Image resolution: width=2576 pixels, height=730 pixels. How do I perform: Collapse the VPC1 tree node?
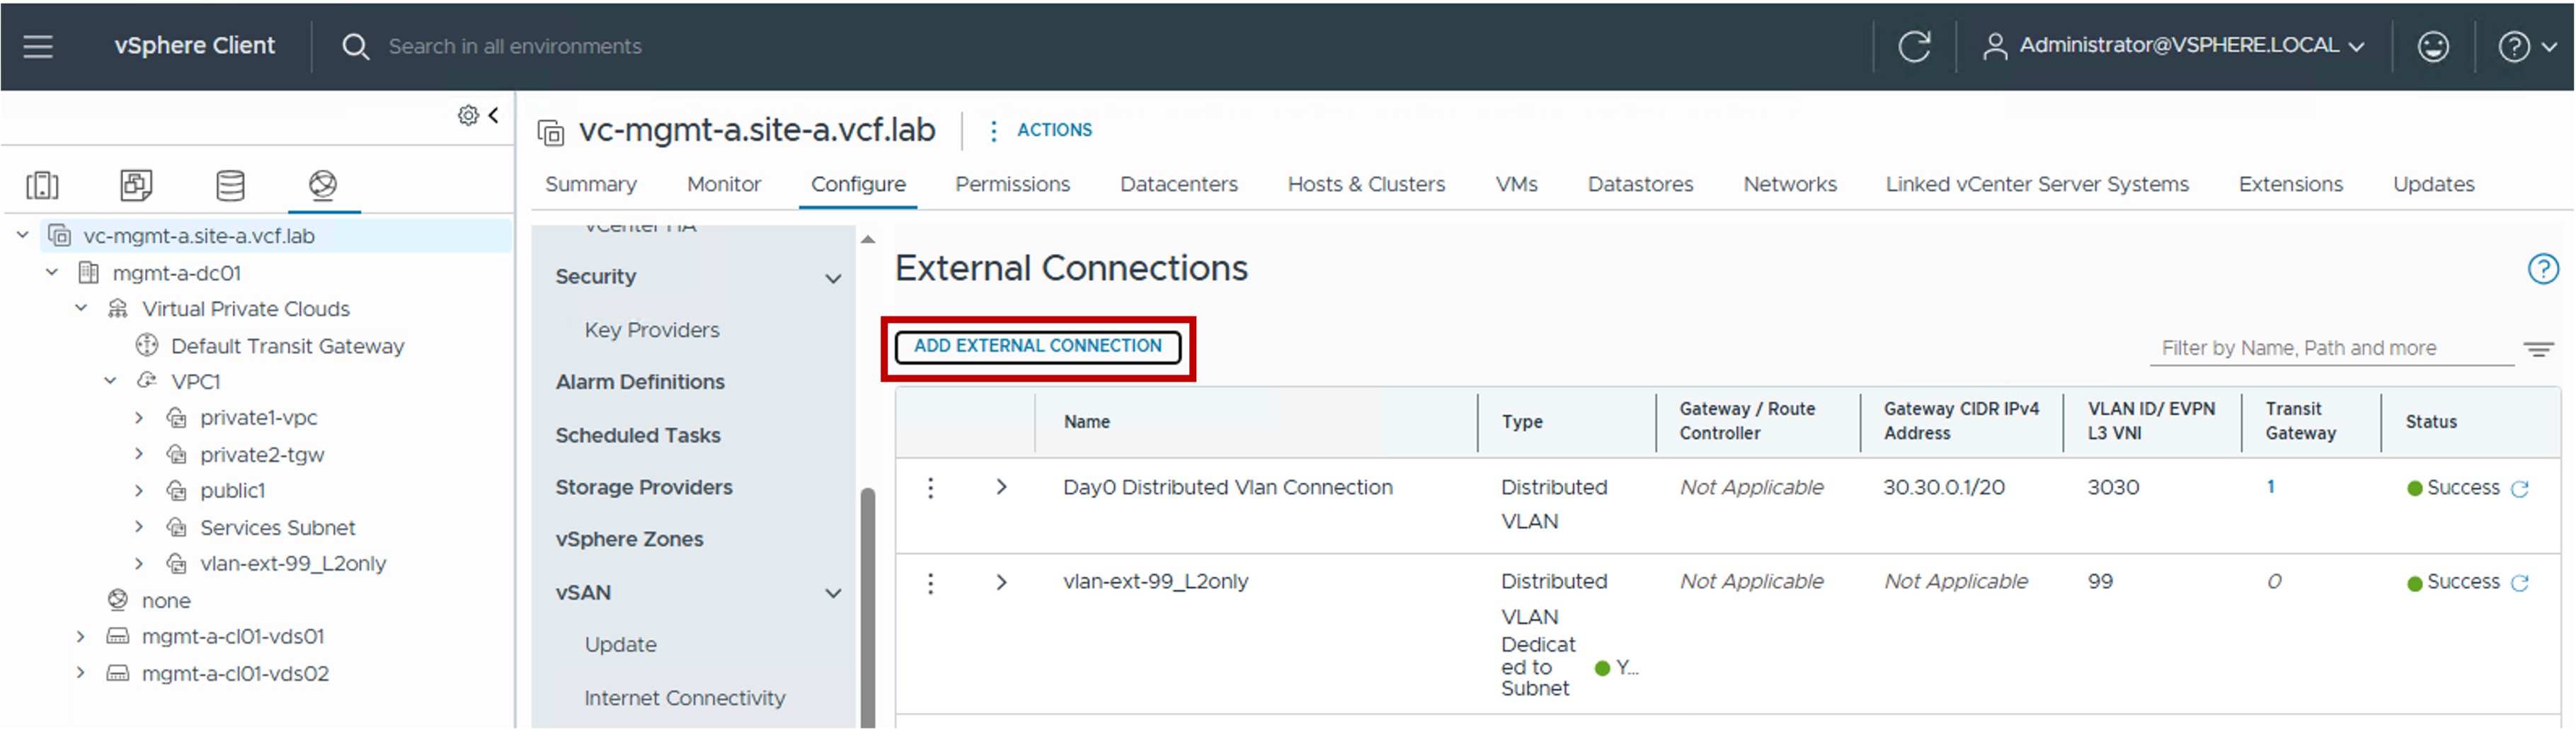(110, 381)
